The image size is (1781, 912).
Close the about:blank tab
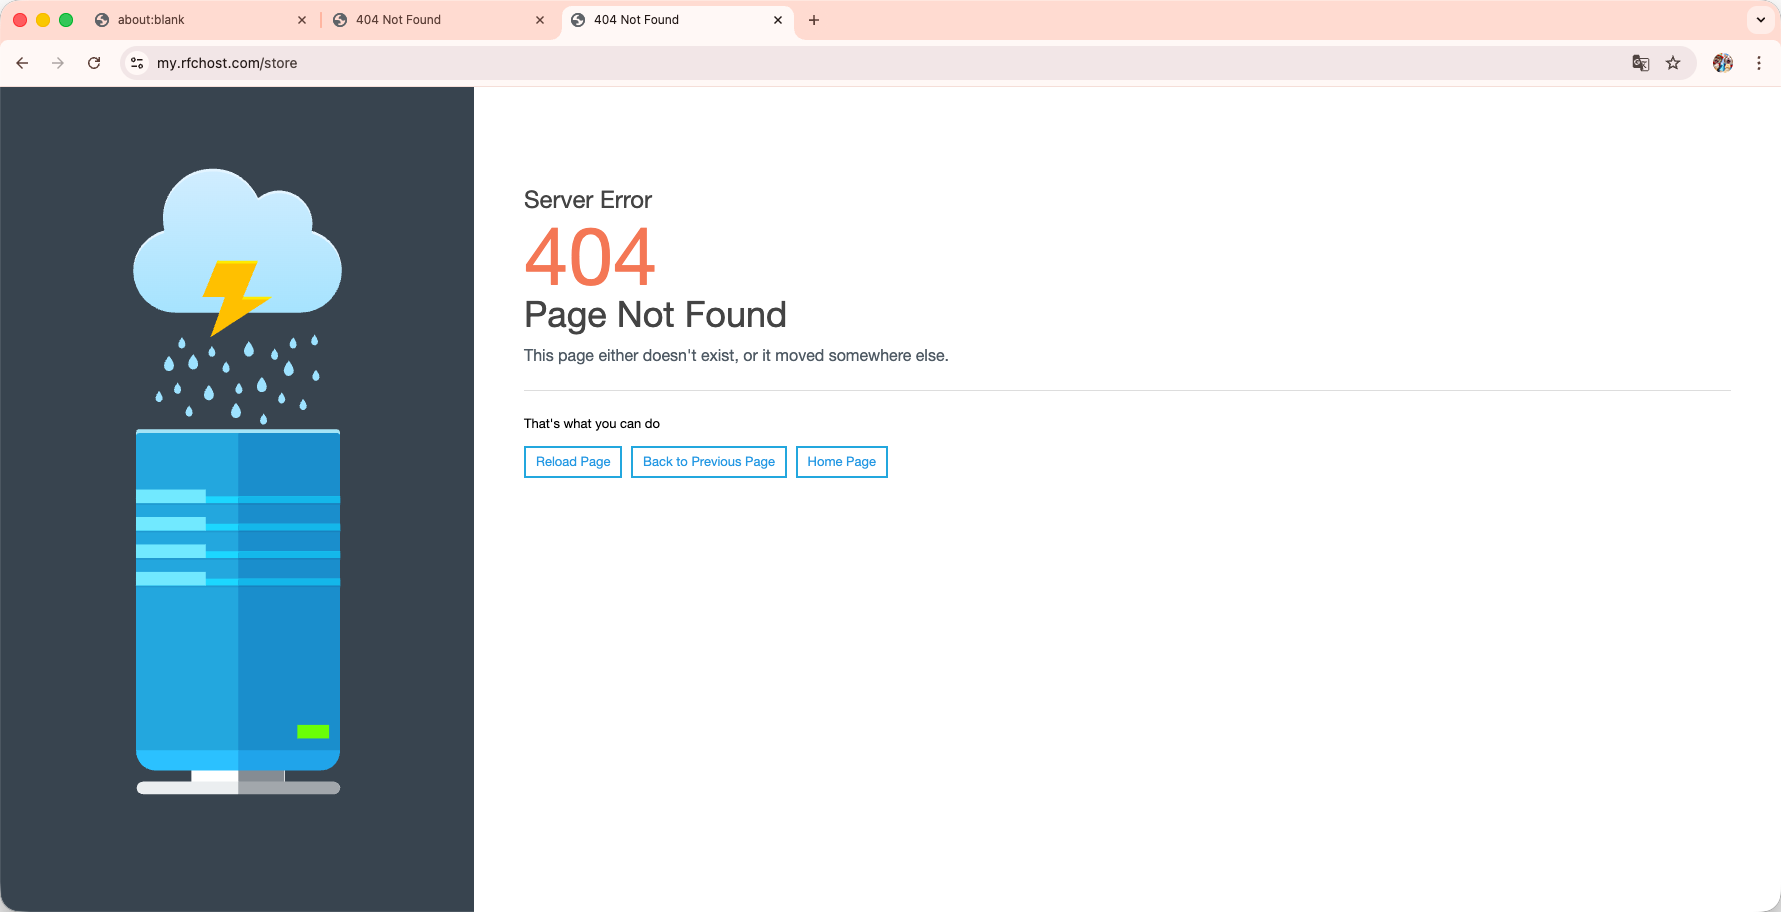(302, 20)
